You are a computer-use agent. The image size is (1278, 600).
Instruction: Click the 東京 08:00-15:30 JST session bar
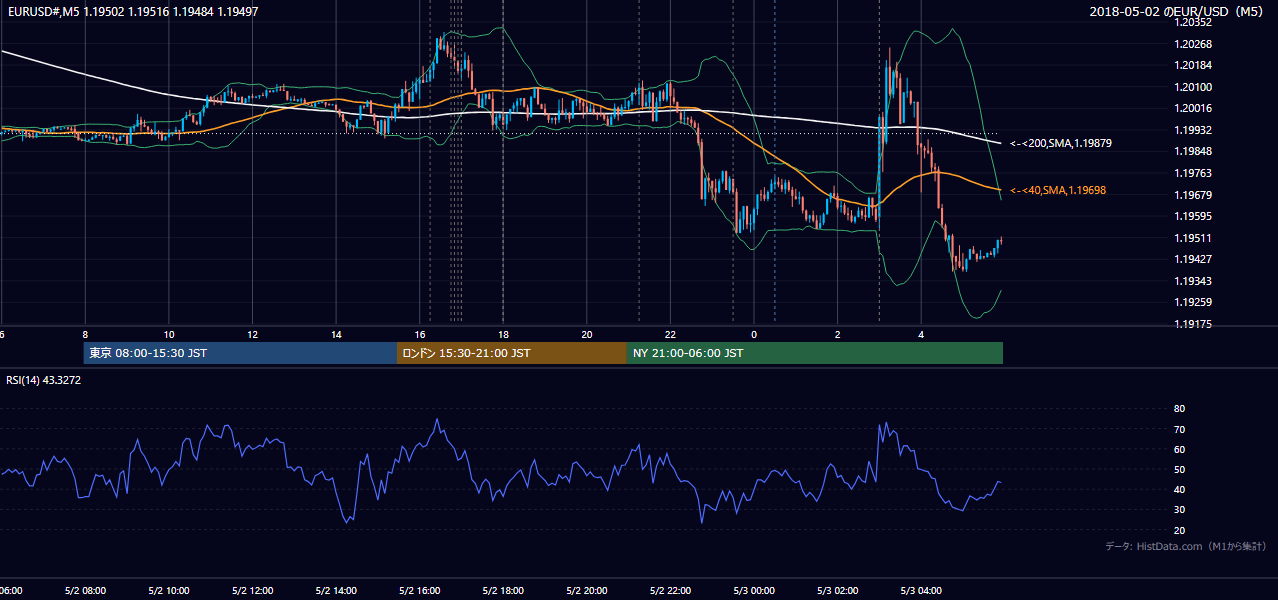click(x=240, y=353)
